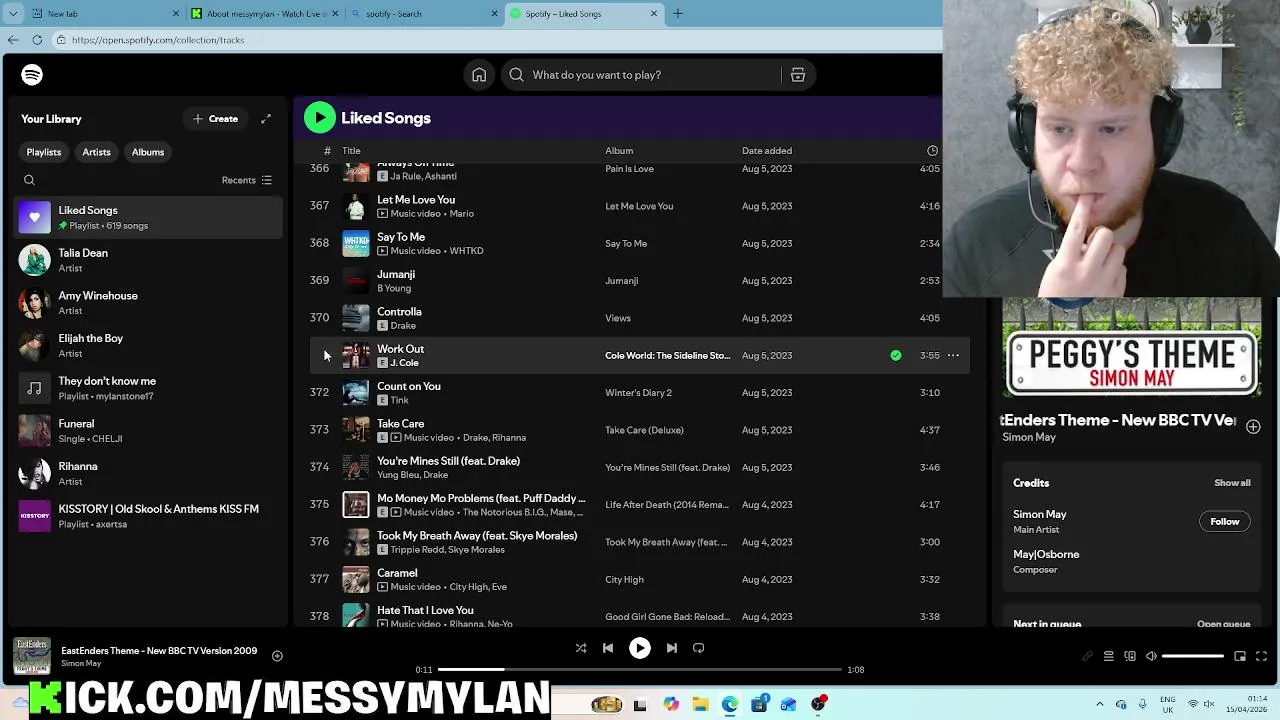The height and width of the screenshot is (720, 1280).
Task: Remove Work Out from Liked Songs checkmark
Action: (x=896, y=355)
